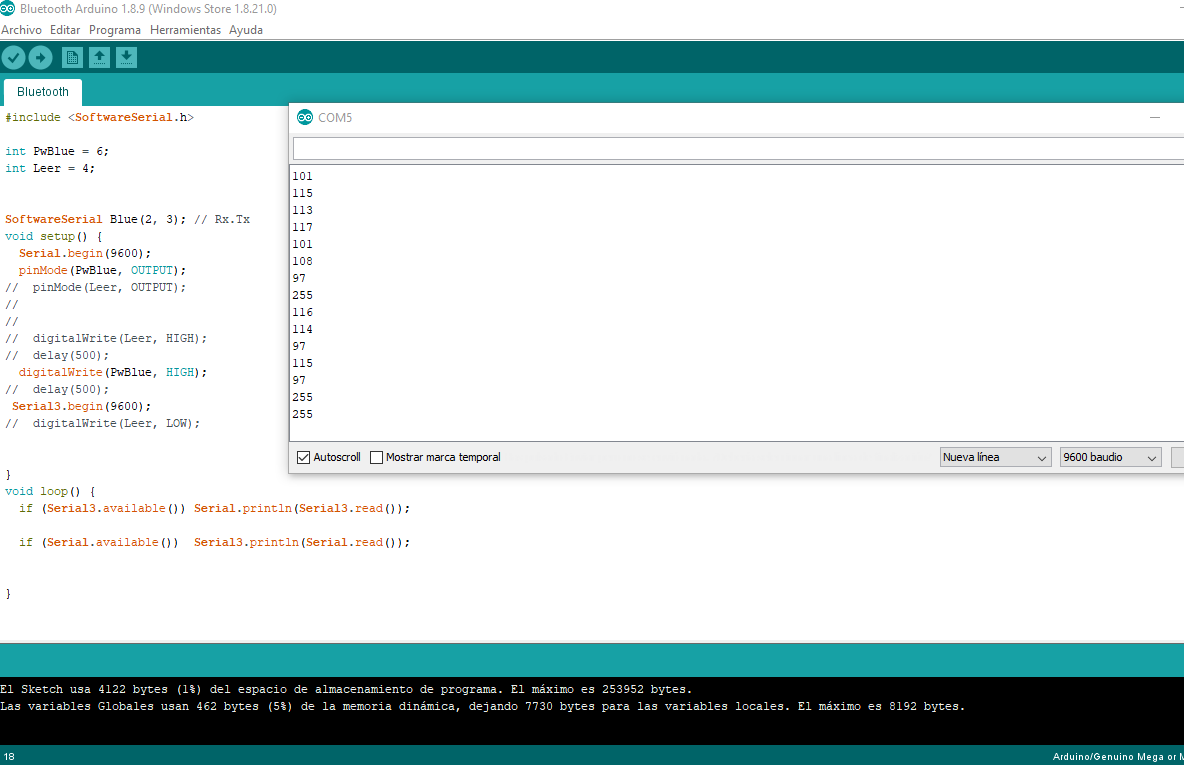Open the Archivo menu
The image size is (1184, 765).
21,30
